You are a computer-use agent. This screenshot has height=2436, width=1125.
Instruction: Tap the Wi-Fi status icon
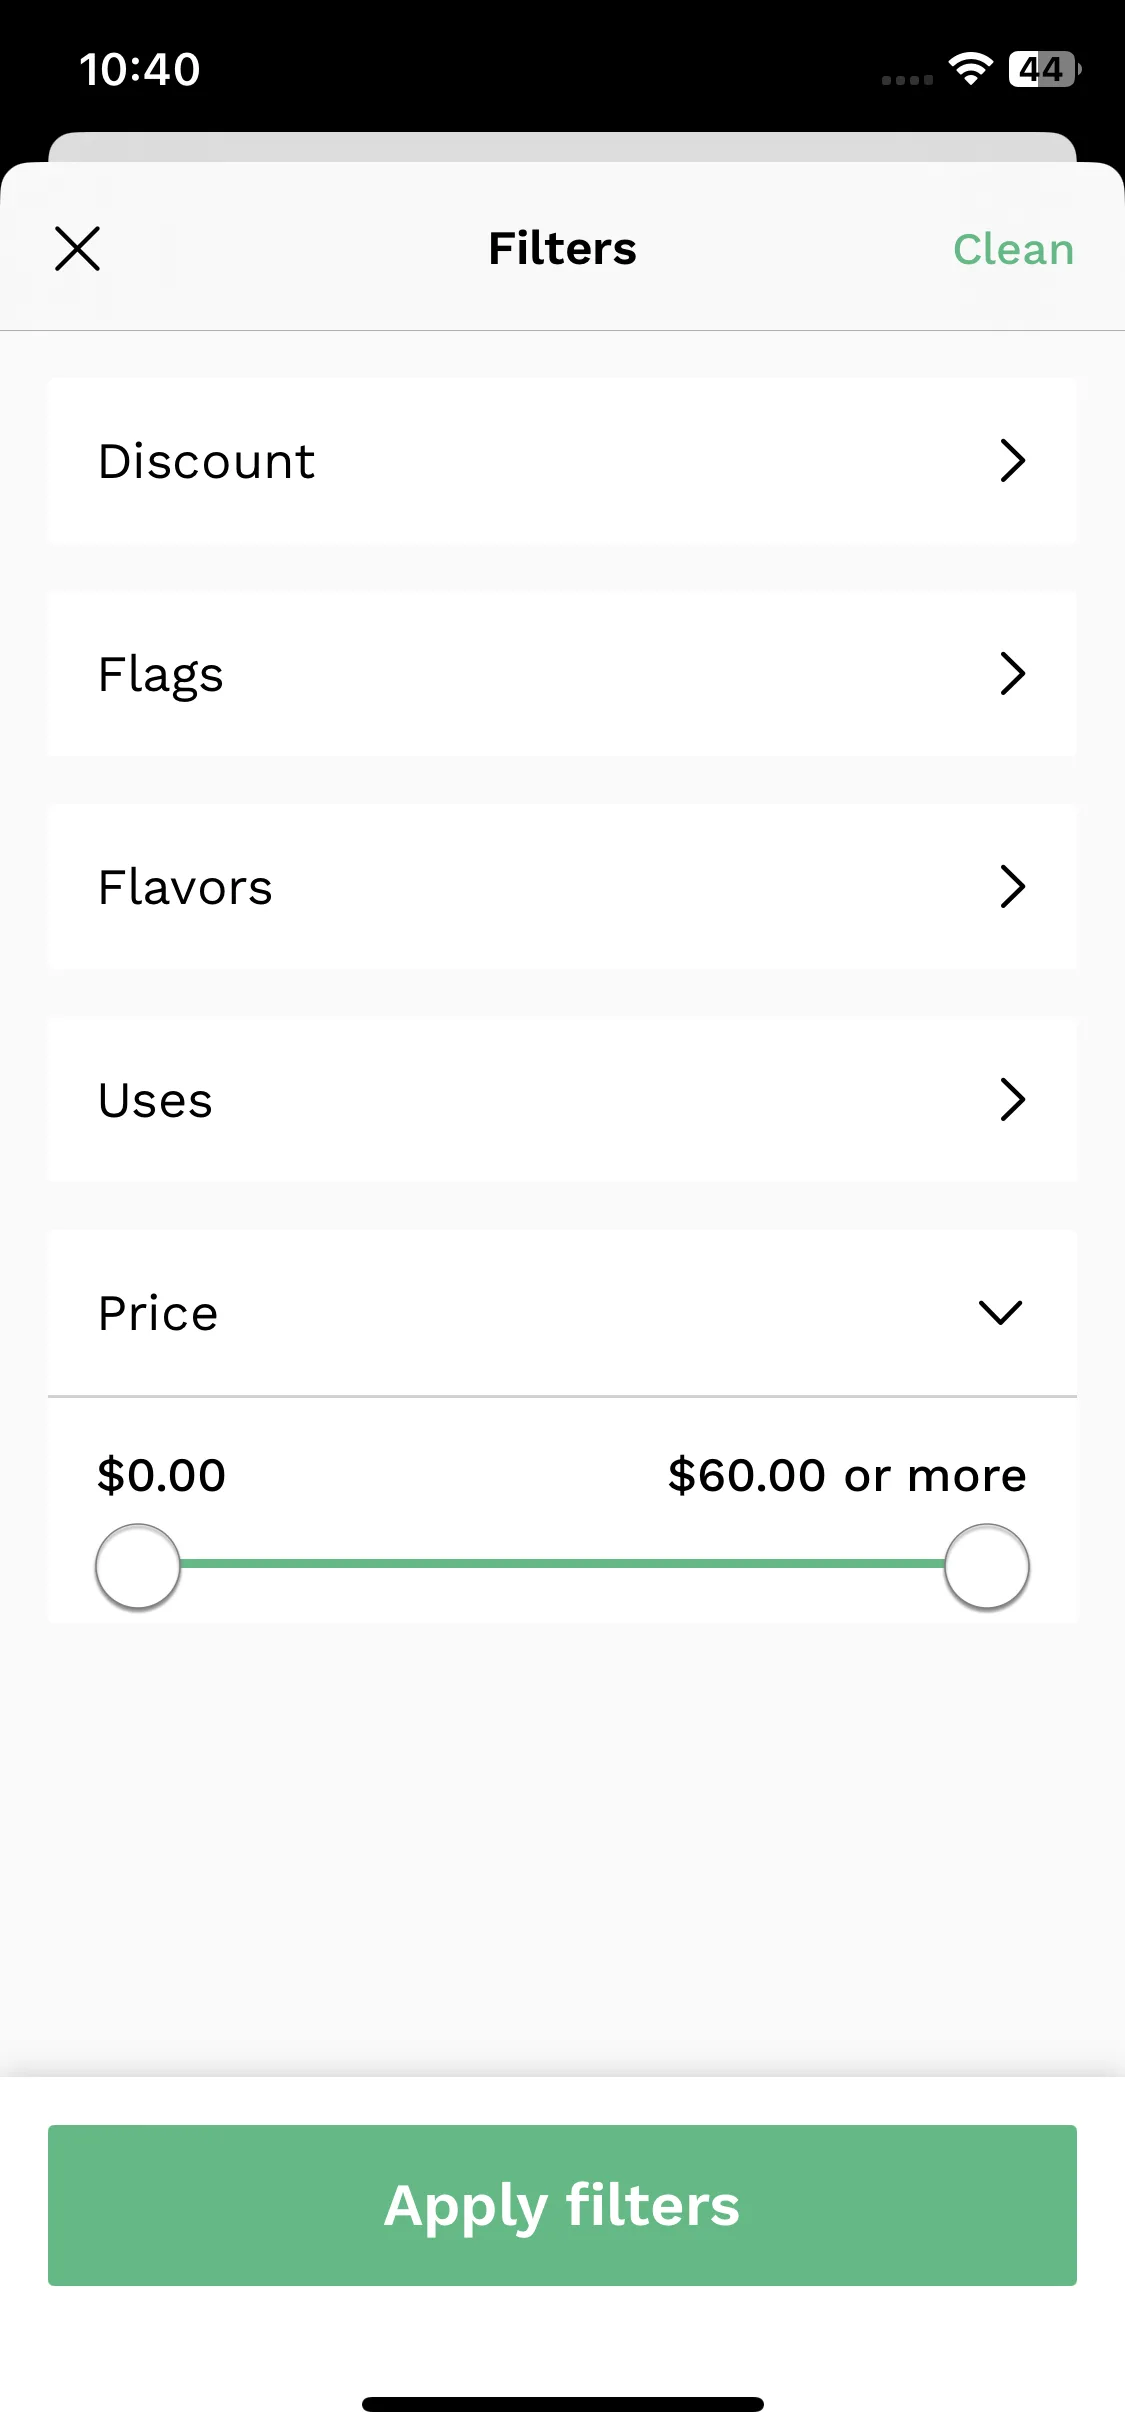coord(970,68)
